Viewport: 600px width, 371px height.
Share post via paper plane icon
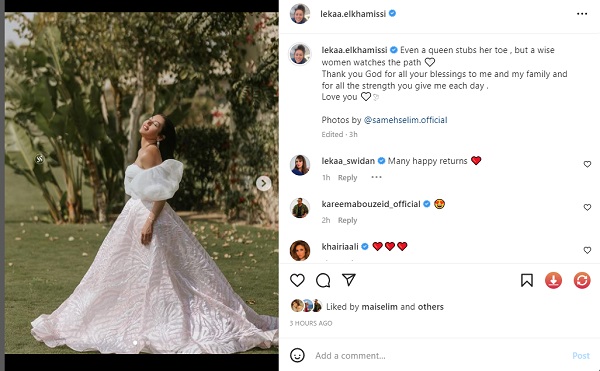(349, 280)
